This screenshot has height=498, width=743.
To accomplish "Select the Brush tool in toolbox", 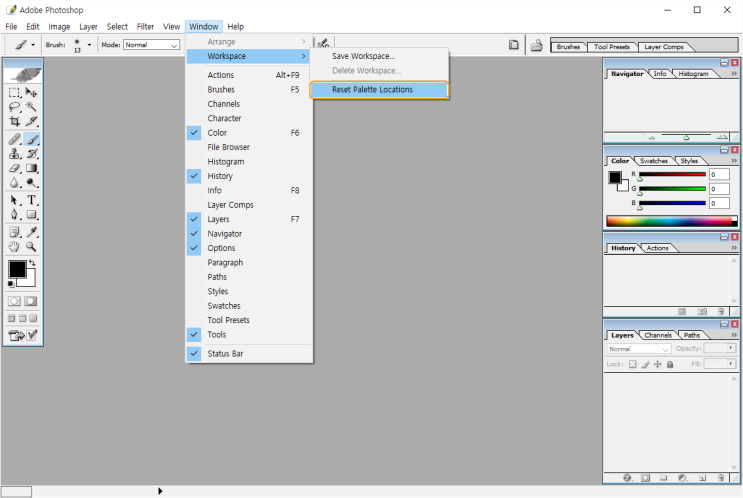I will pyautogui.click(x=31, y=139).
